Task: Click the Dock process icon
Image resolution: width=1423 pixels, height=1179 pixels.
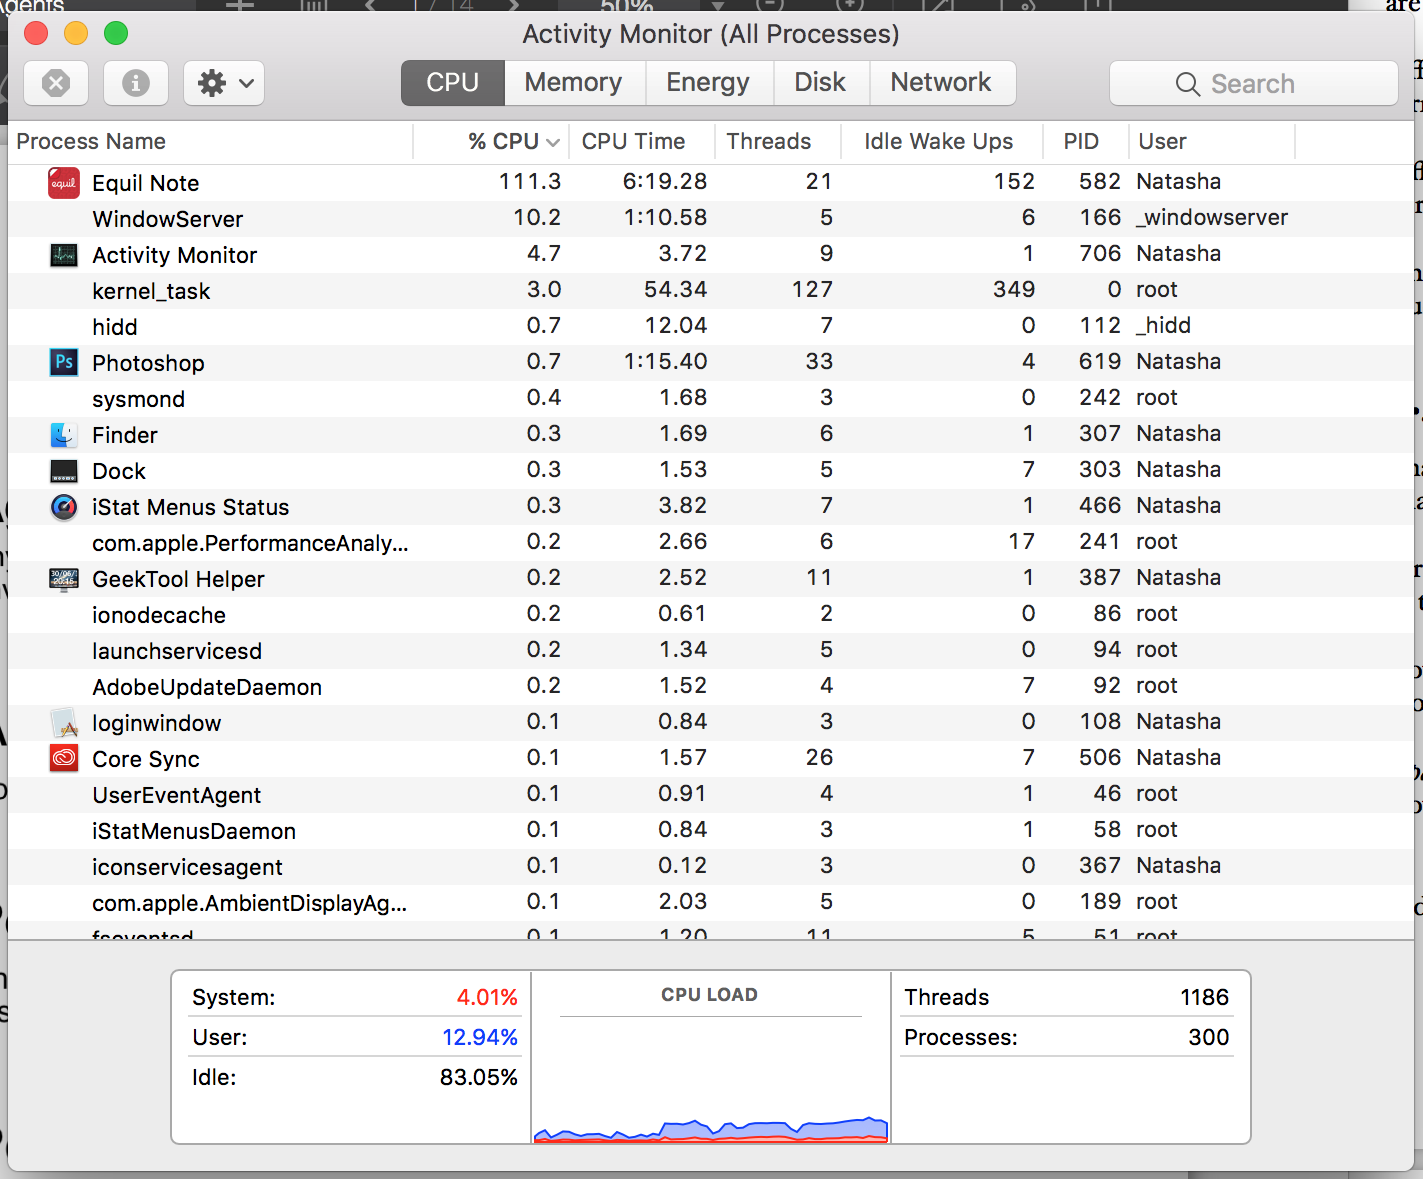Action: coord(64,471)
